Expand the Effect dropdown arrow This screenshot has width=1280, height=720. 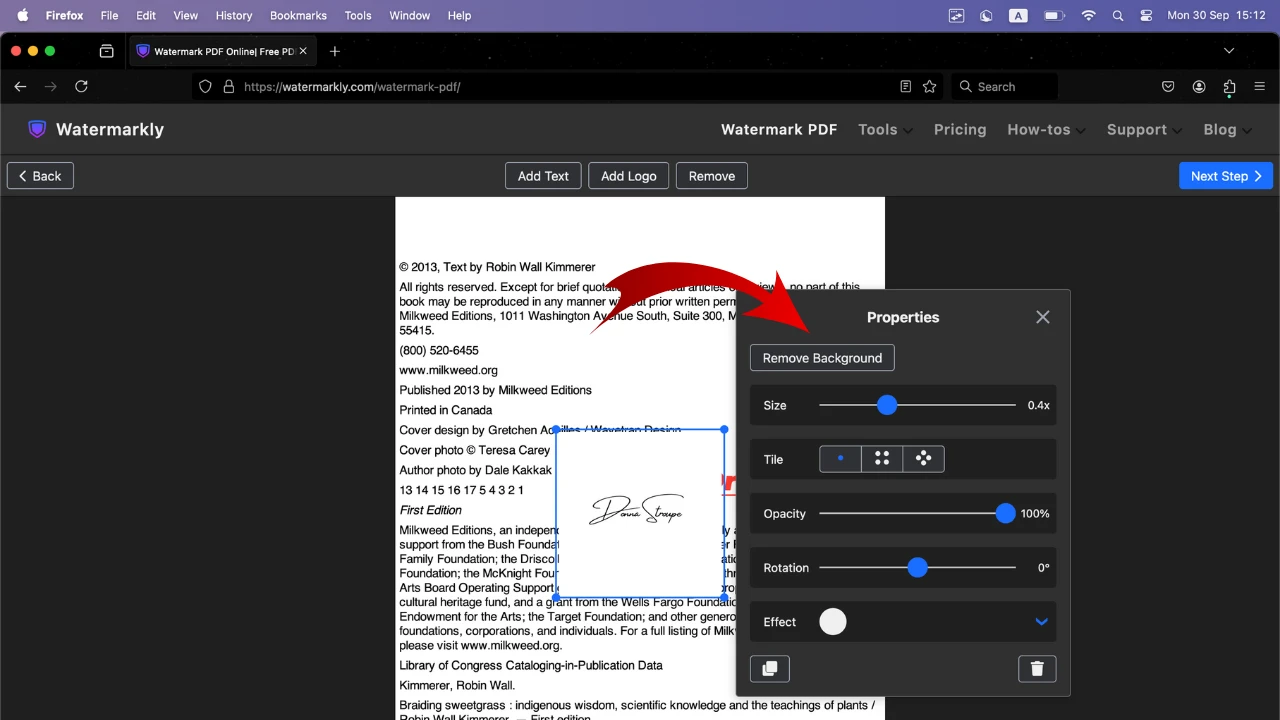tap(1041, 622)
